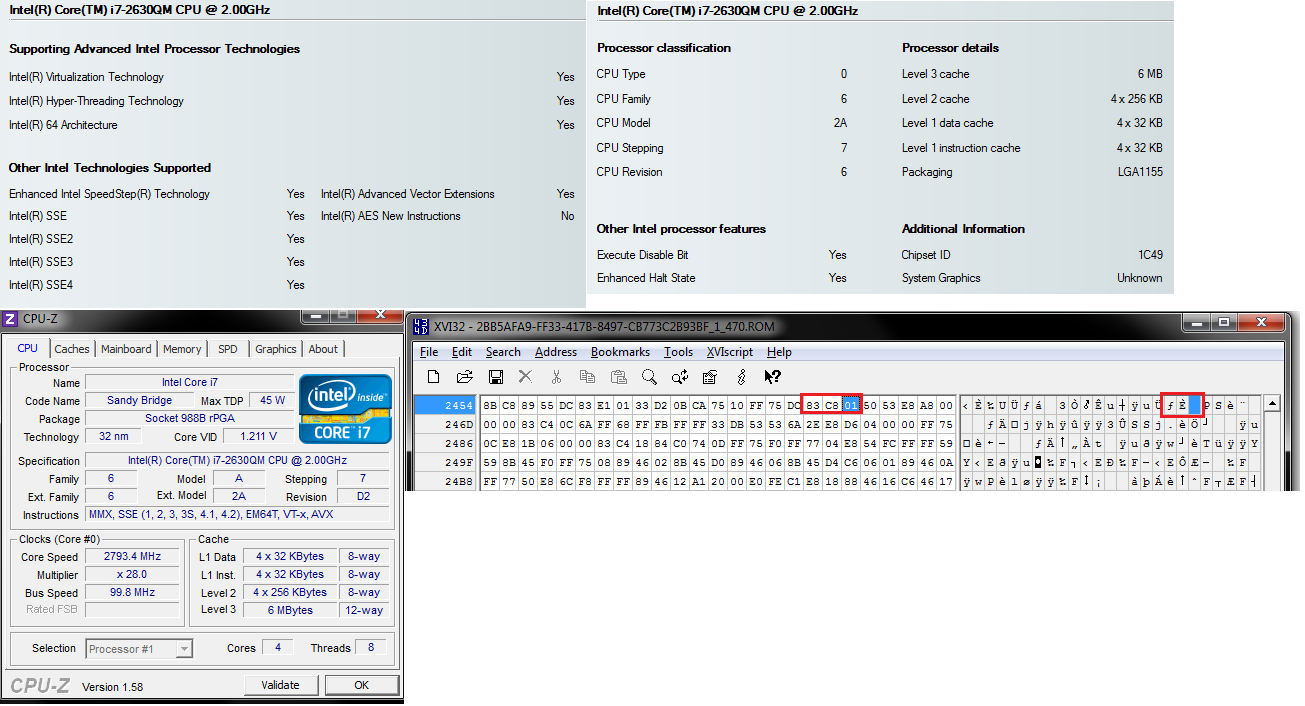Click the Intel Core i7 logo
Viewport: 1305px width, 706px height.
point(344,408)
